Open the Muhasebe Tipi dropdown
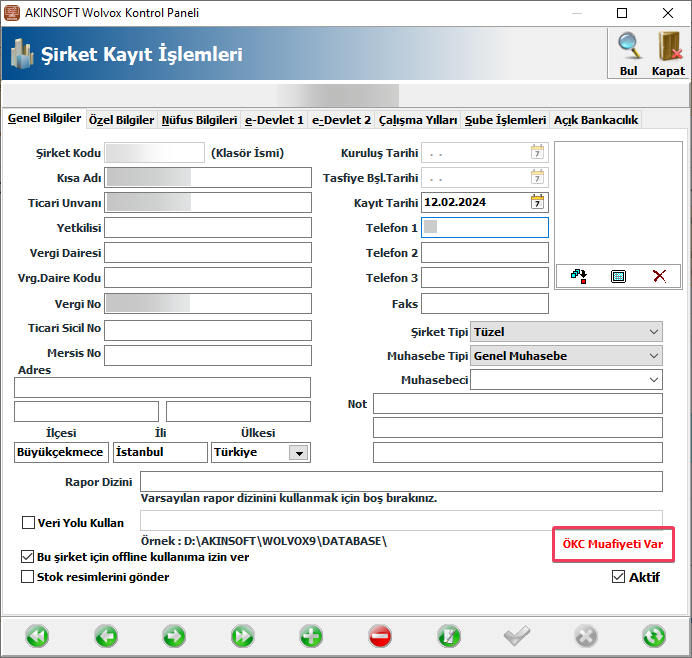The height and width of the screenshot is (658, 692). [x=653, y=356]
